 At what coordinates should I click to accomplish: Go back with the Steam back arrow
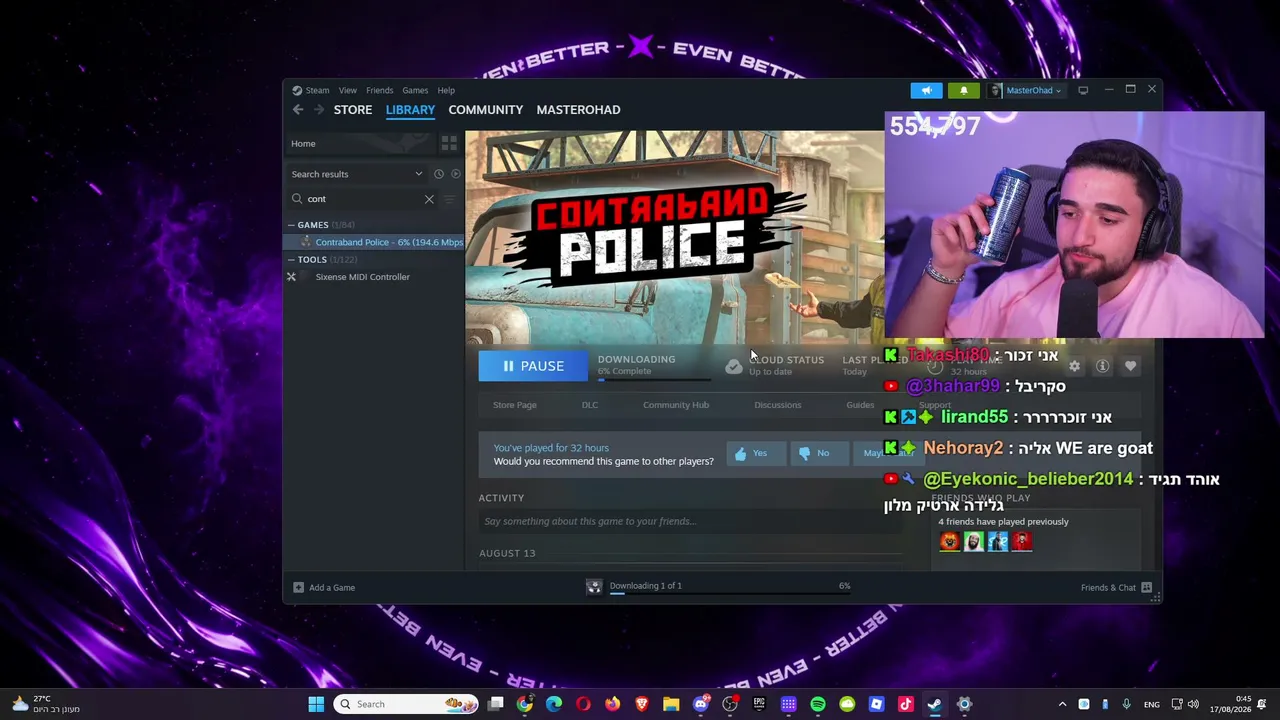coord(298,110)
